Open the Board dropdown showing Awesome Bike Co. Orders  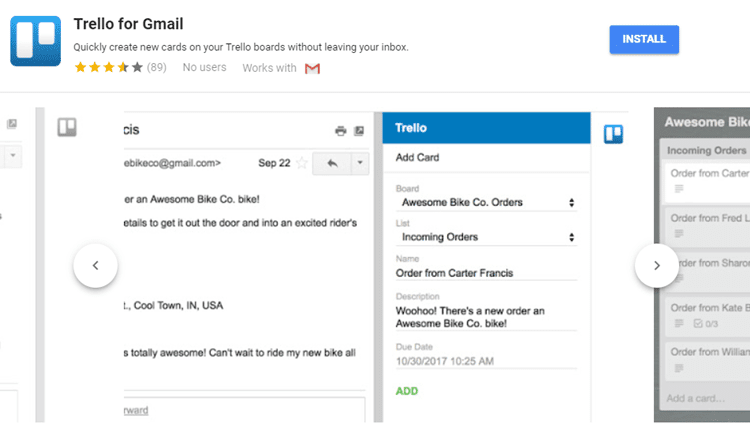click(x=486, y=202)
